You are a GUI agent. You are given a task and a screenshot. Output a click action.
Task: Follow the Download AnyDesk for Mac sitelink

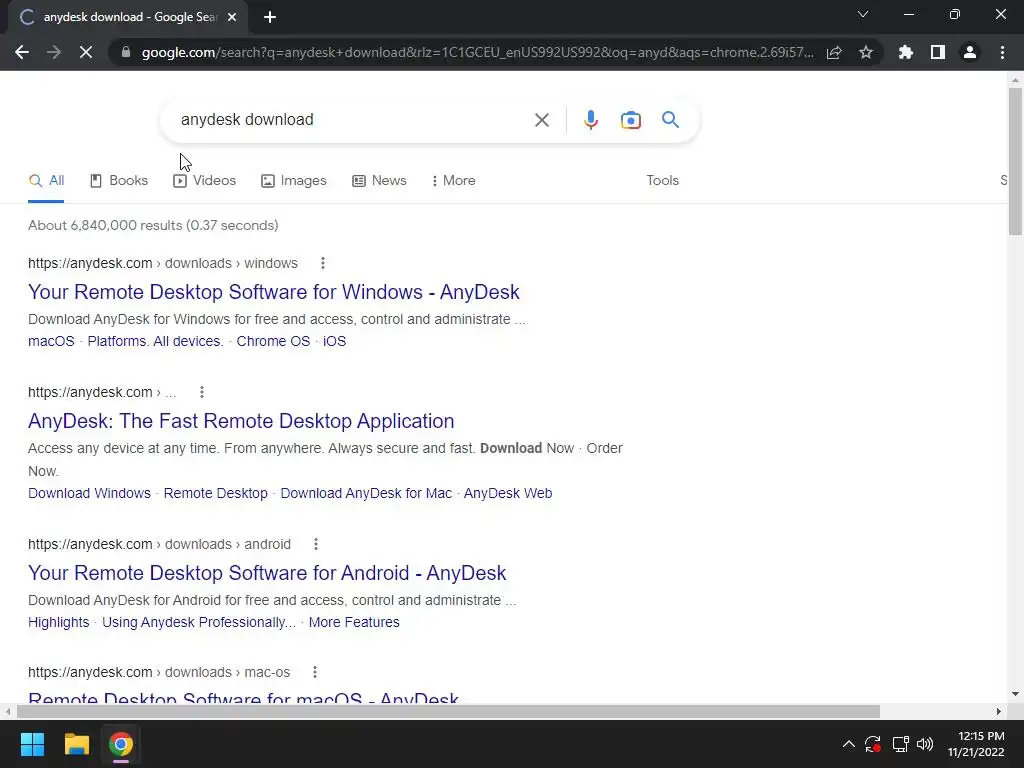[x=366, y=493]
